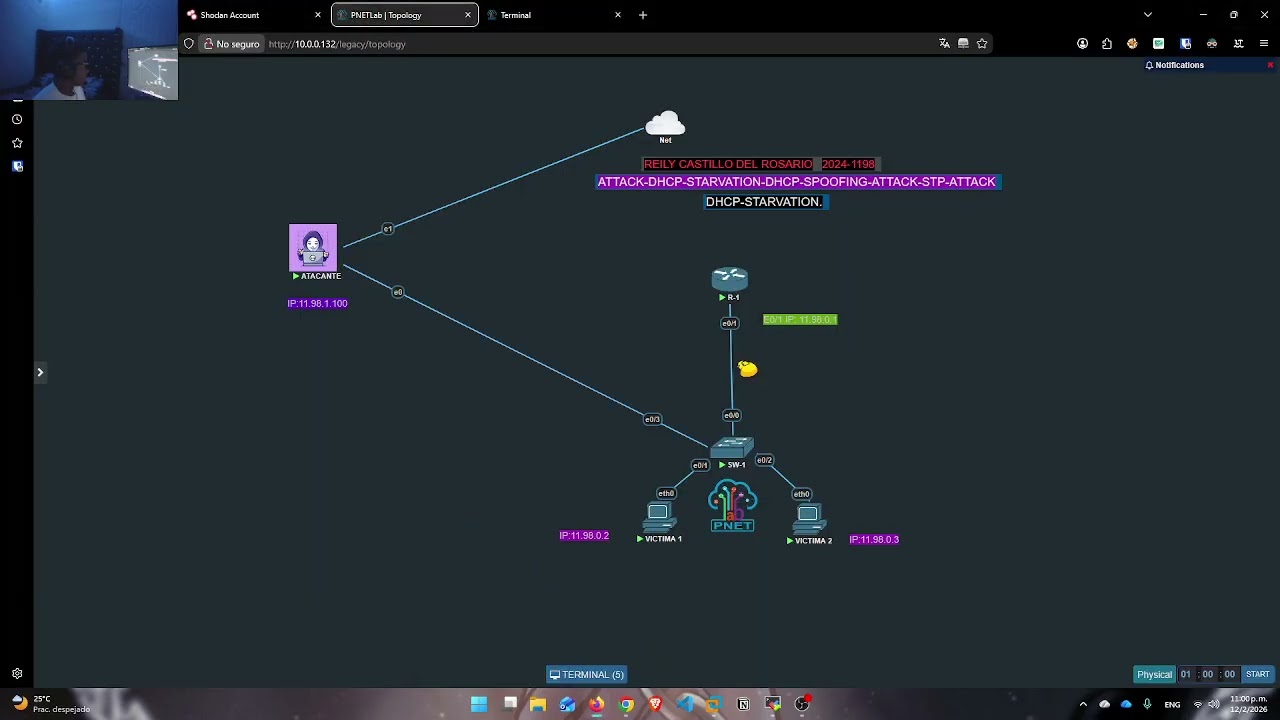The height and width of the screenshot is (720, 1280).
Task: Click the translate page icon
Action: click(x=944, y=44)
